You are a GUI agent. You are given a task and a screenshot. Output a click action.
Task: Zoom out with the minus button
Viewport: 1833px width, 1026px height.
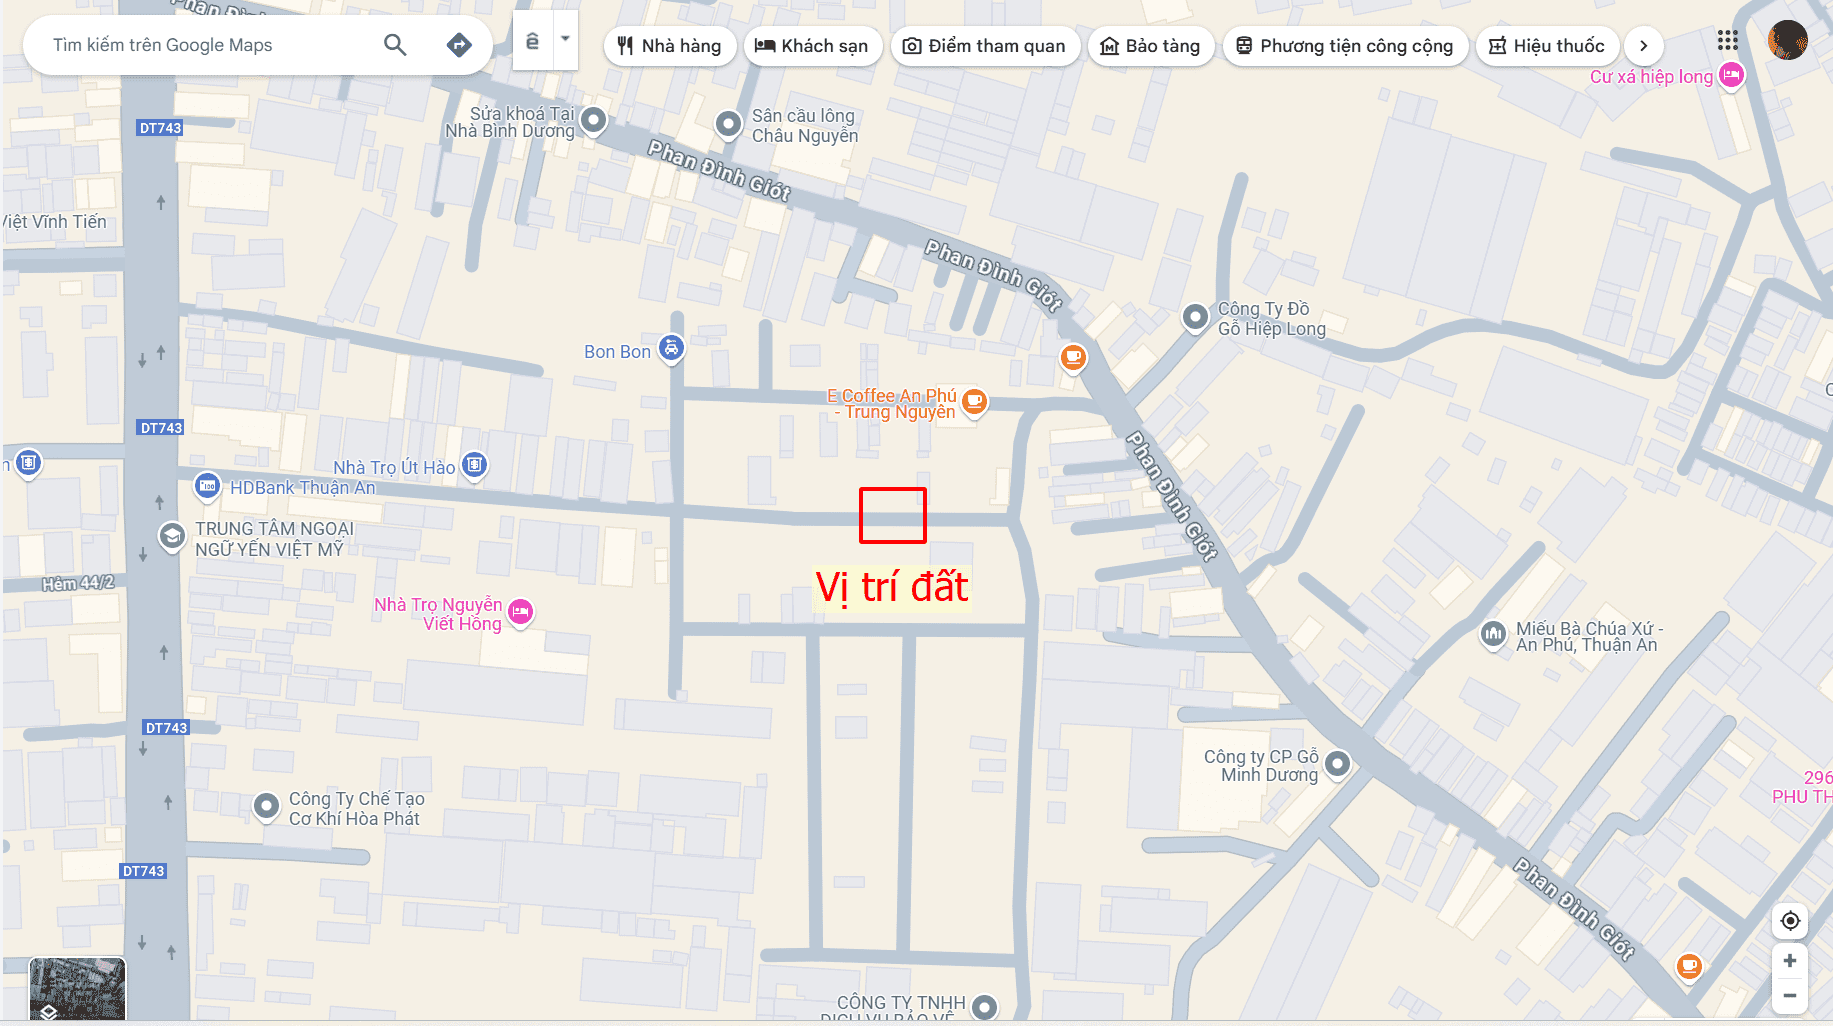coord(1790,996)
